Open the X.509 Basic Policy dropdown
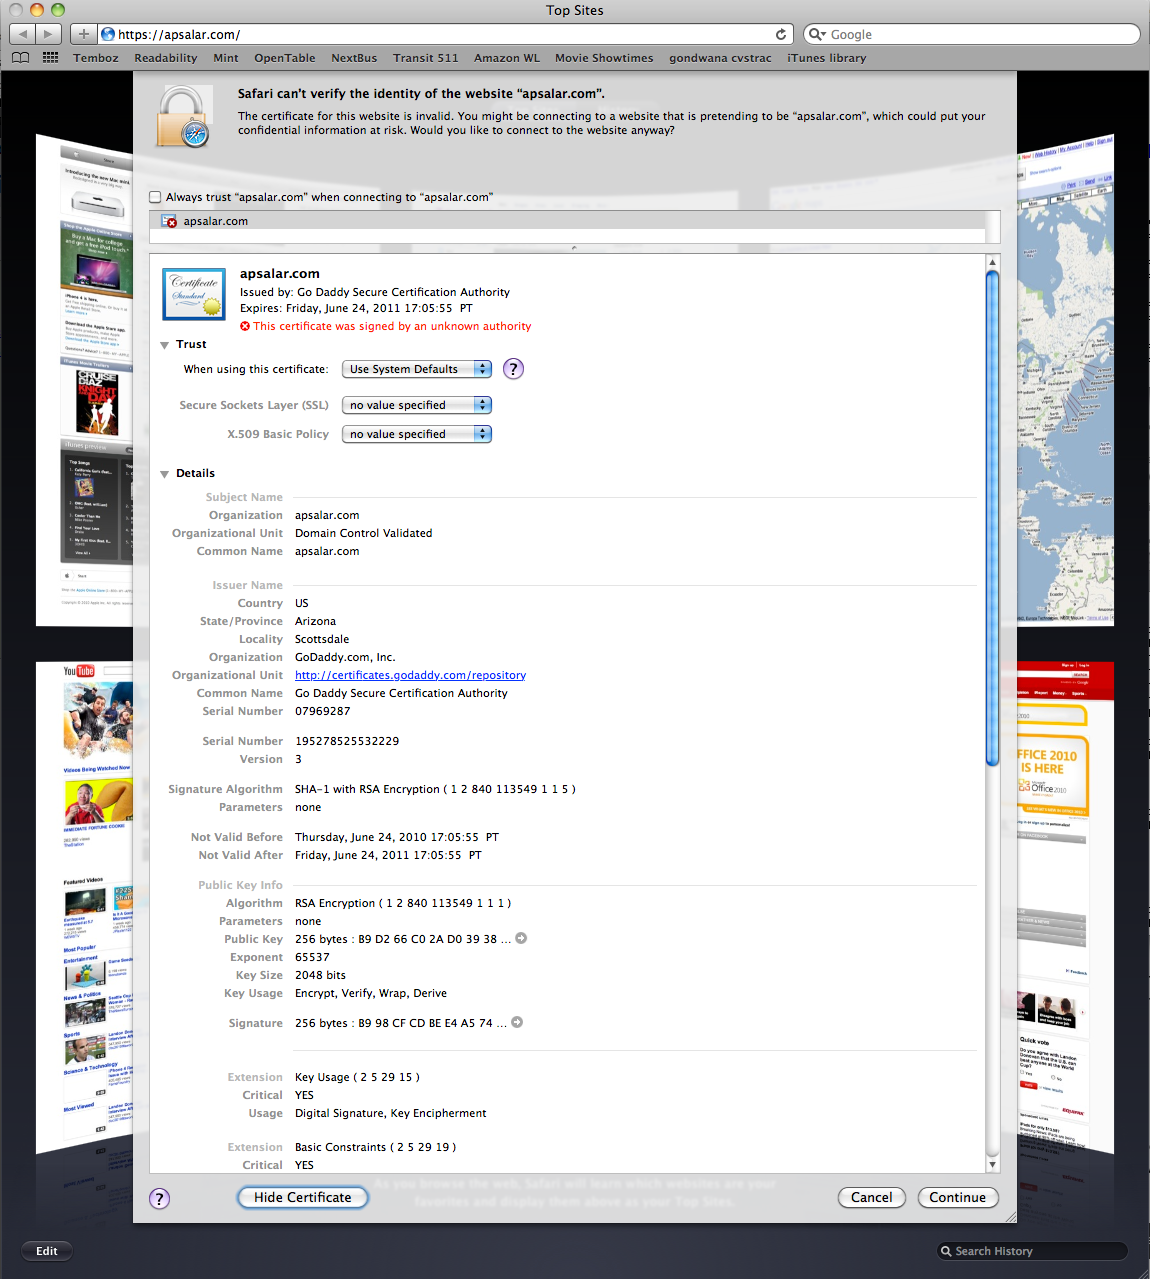1150x1279 pixels. click(x=417, y=434)
